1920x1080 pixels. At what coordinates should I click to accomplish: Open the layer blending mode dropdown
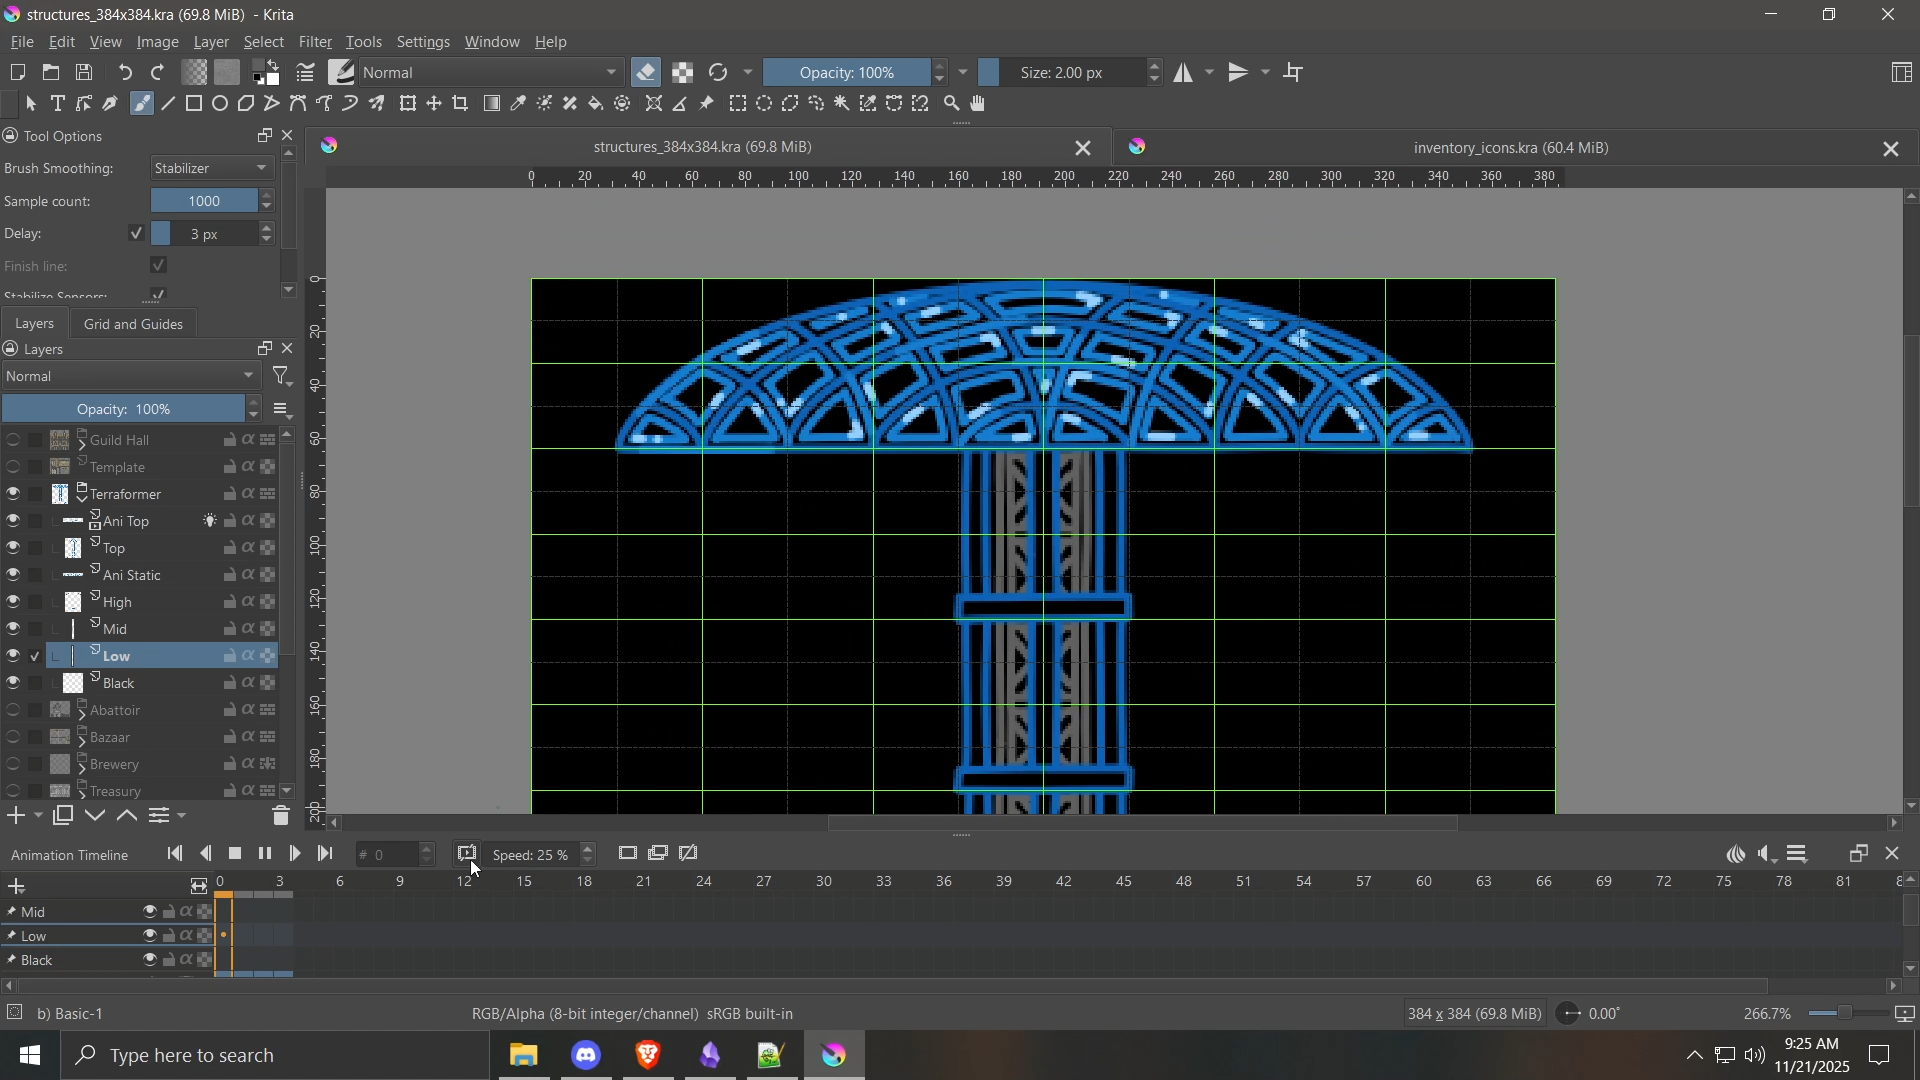point(131,377)
